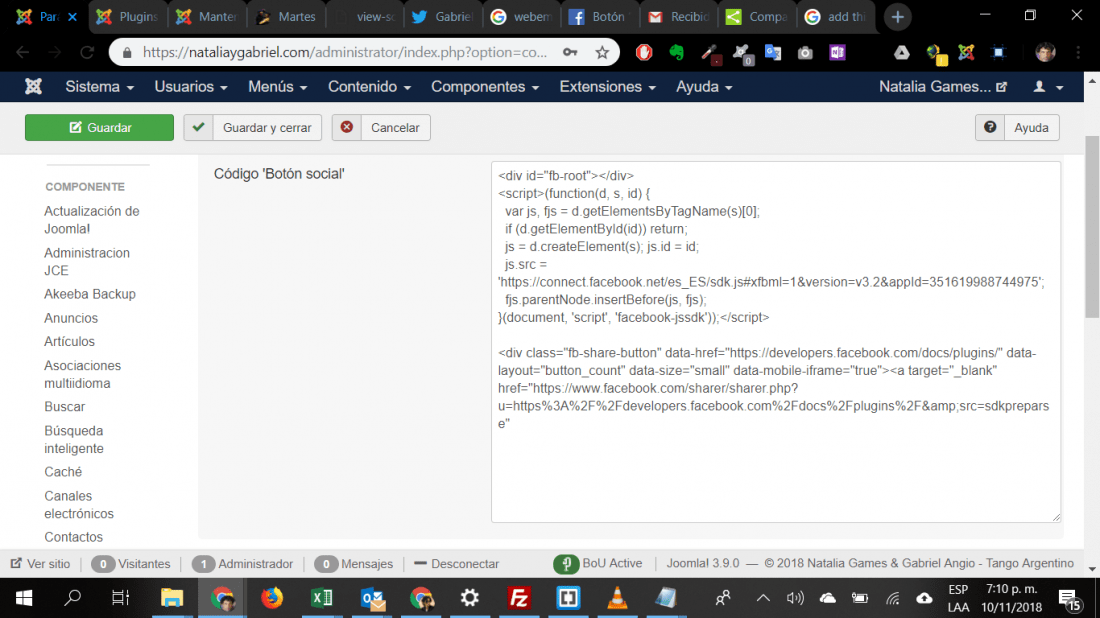The image size is (1100, 618).
Task: Open a new browser tab
Action: [x=897, y=17]
